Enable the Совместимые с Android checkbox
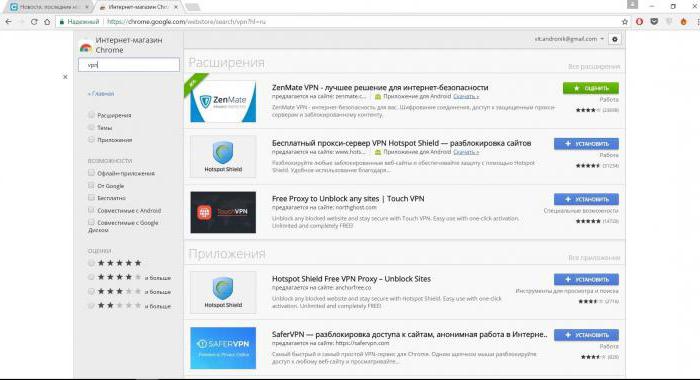 [92, 210]
